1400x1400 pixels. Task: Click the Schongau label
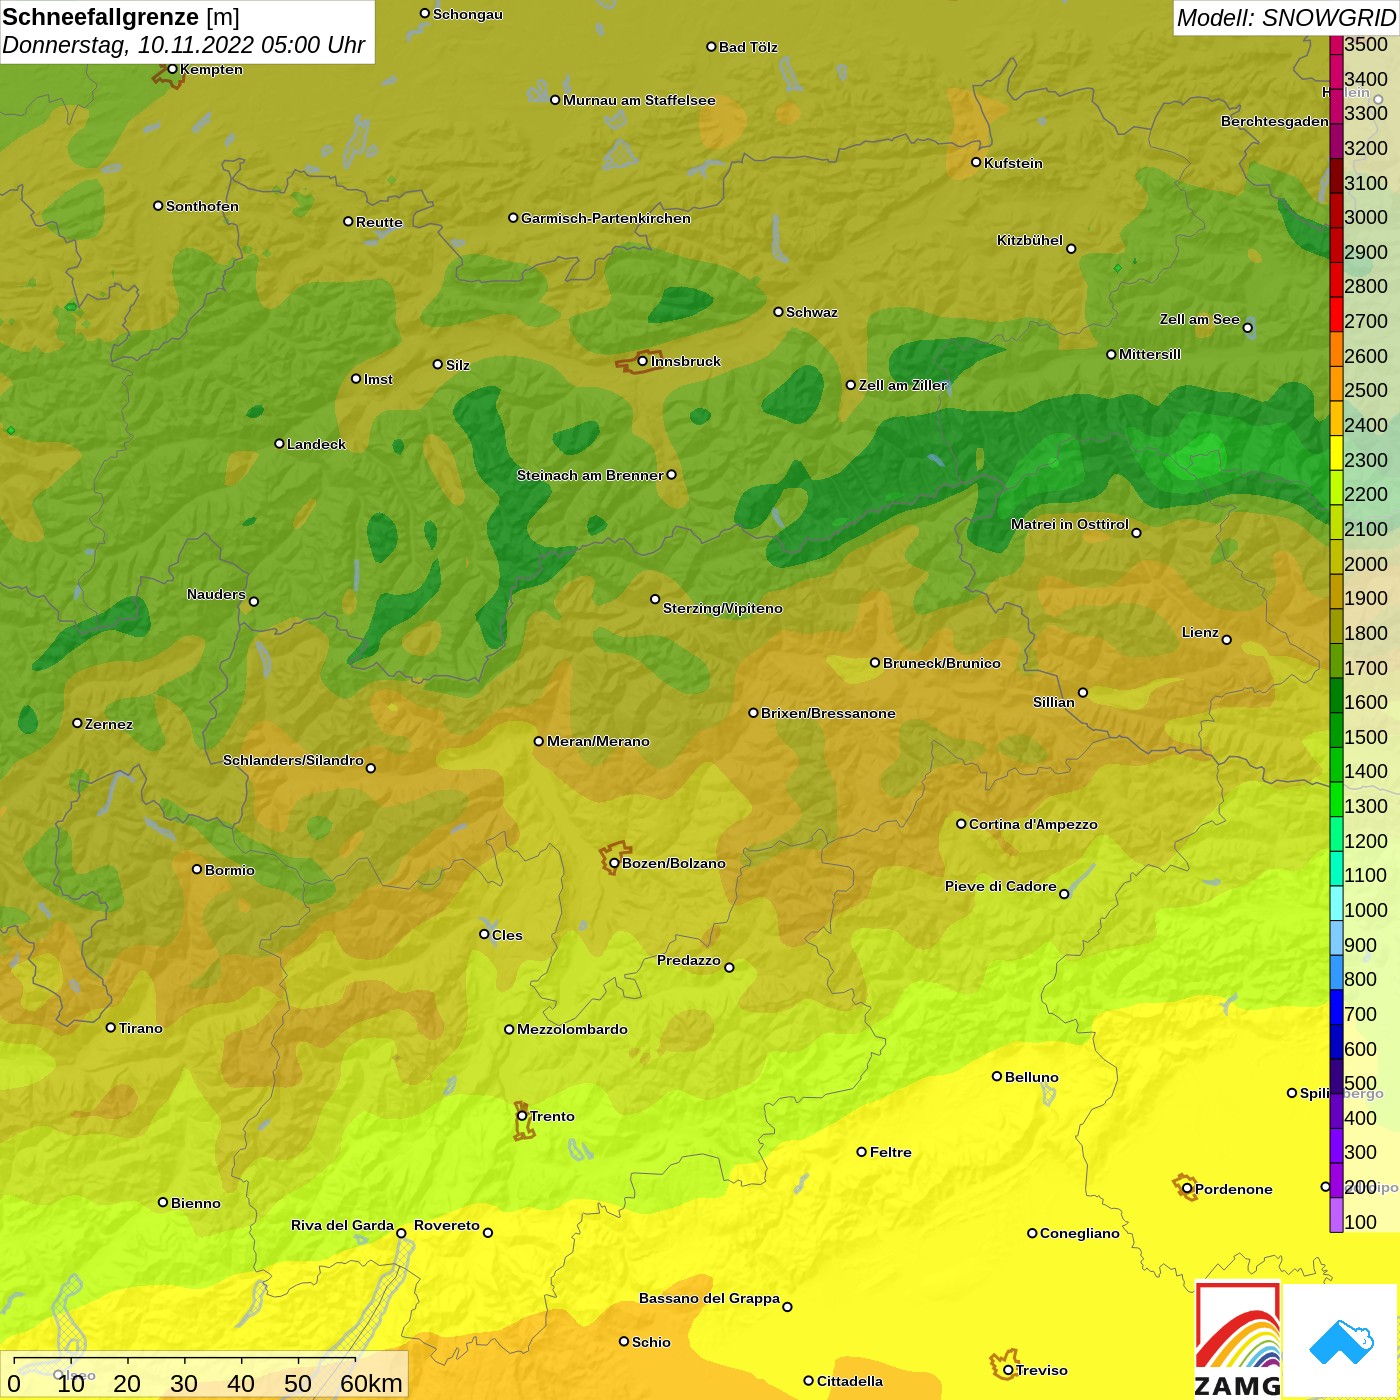pos(468,14)
